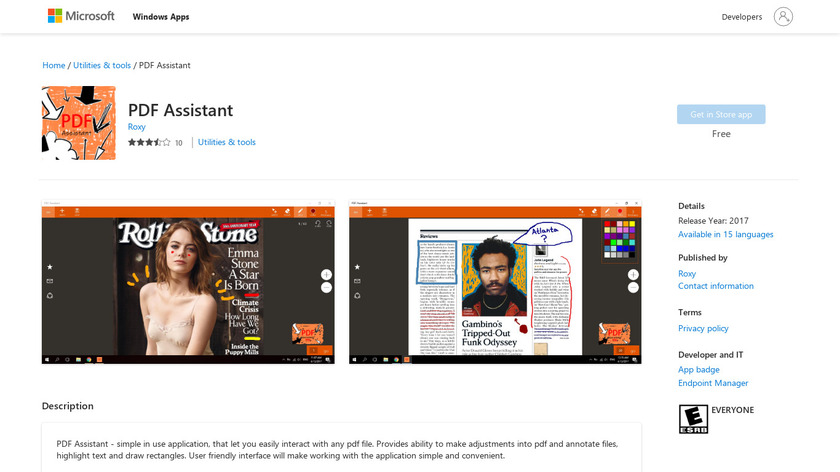Image resolution: width=840 pixels, height=472 pixels.
Task: Click the Microsoft logo
Action: [81, 16]
